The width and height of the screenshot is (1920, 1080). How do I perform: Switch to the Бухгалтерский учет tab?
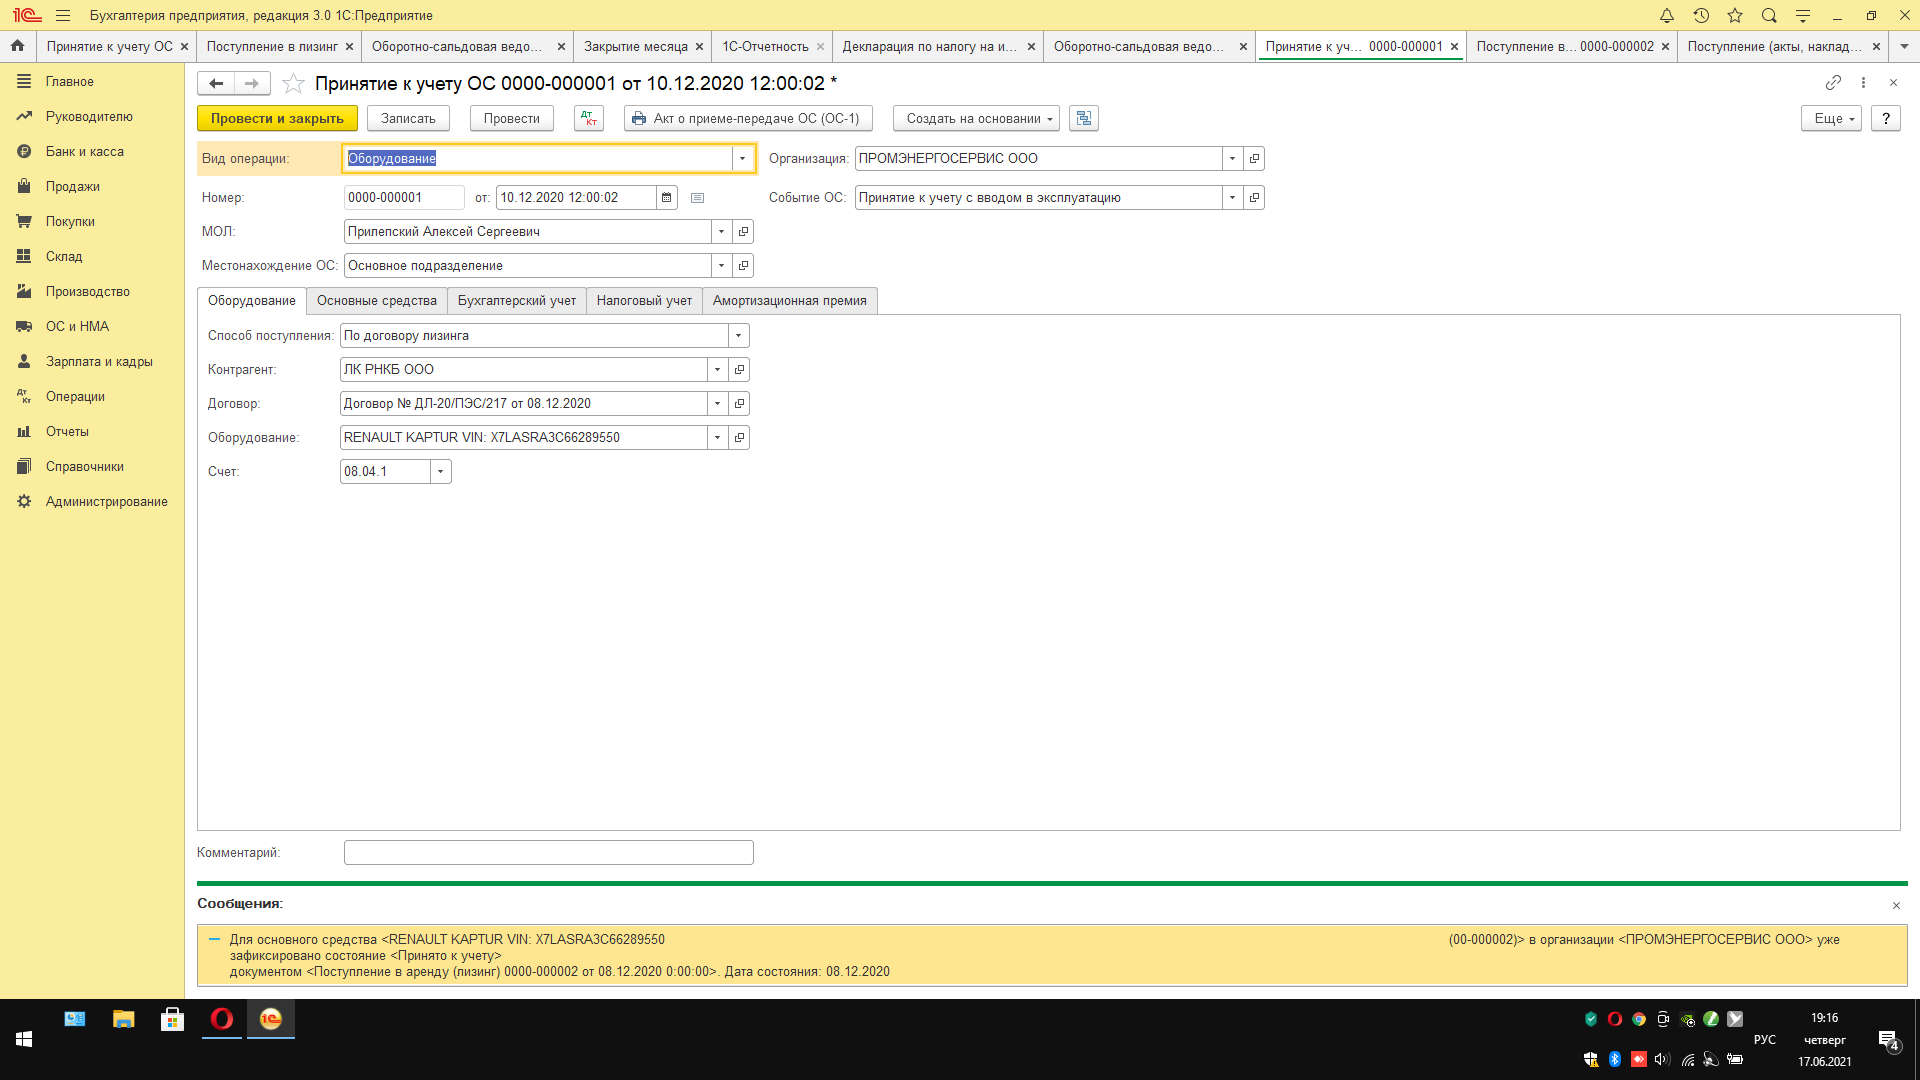pyautogui.click(x=516, y=301)
